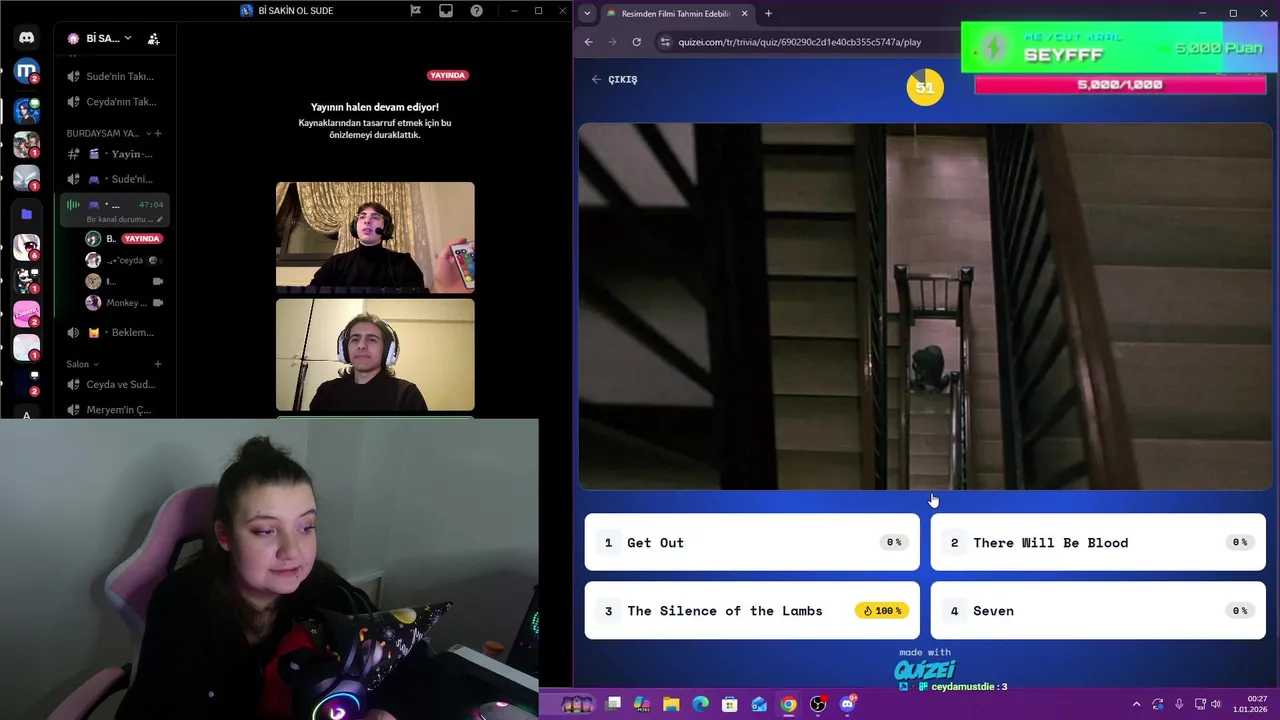Show hidden system tray icons
1280x720 pixels.
(x=1136, y=704)
